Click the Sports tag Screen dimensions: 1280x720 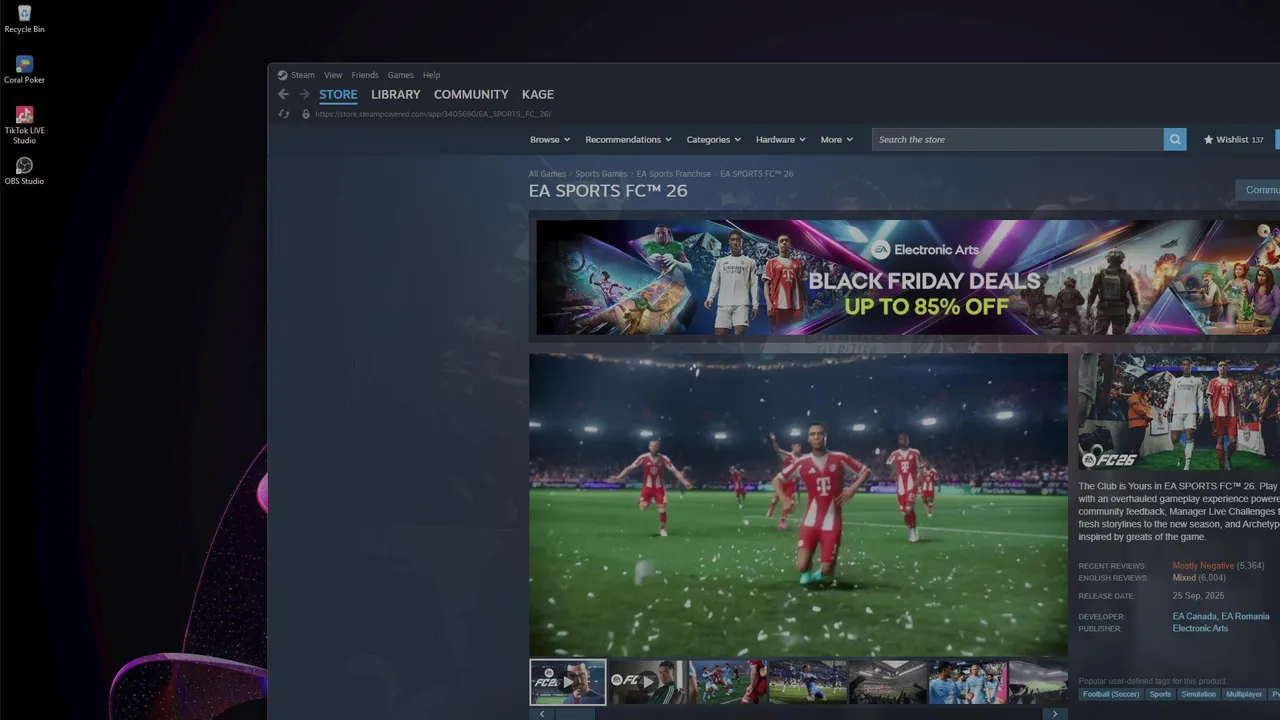coord(1160,694)
